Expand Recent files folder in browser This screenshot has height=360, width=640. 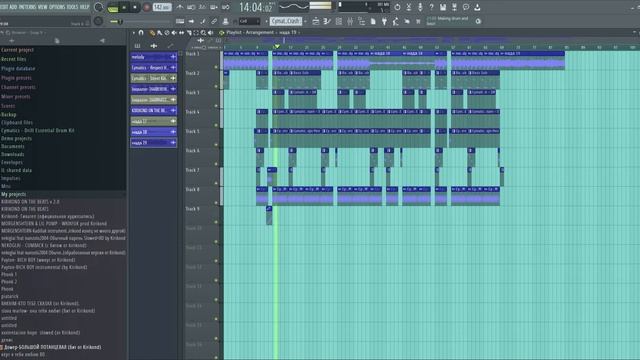13,59
